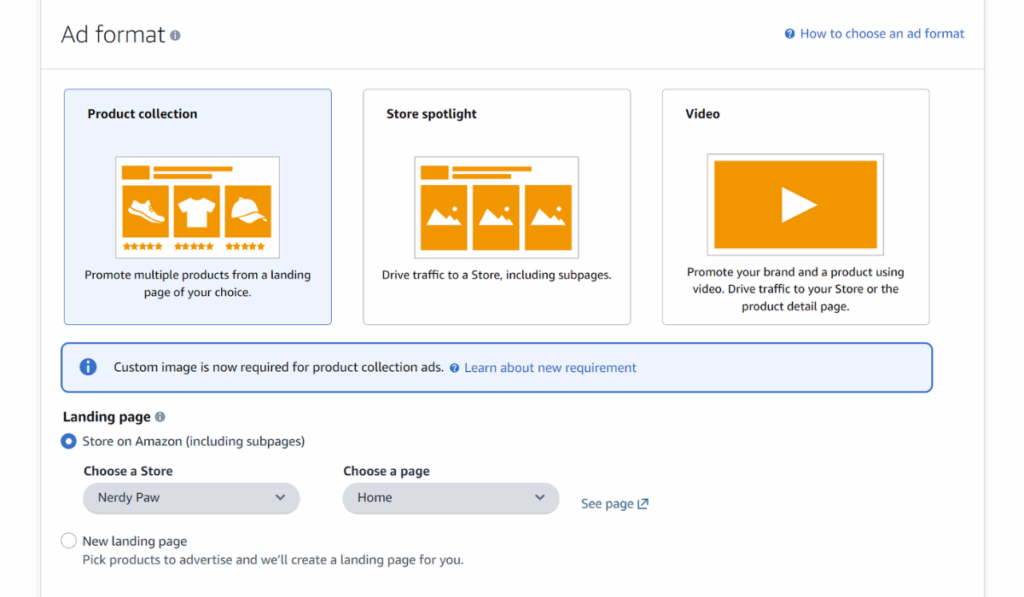Click the See page external link
Image resolution: width=1024 pixels, height=597 pixels.
tap(614, 504)
